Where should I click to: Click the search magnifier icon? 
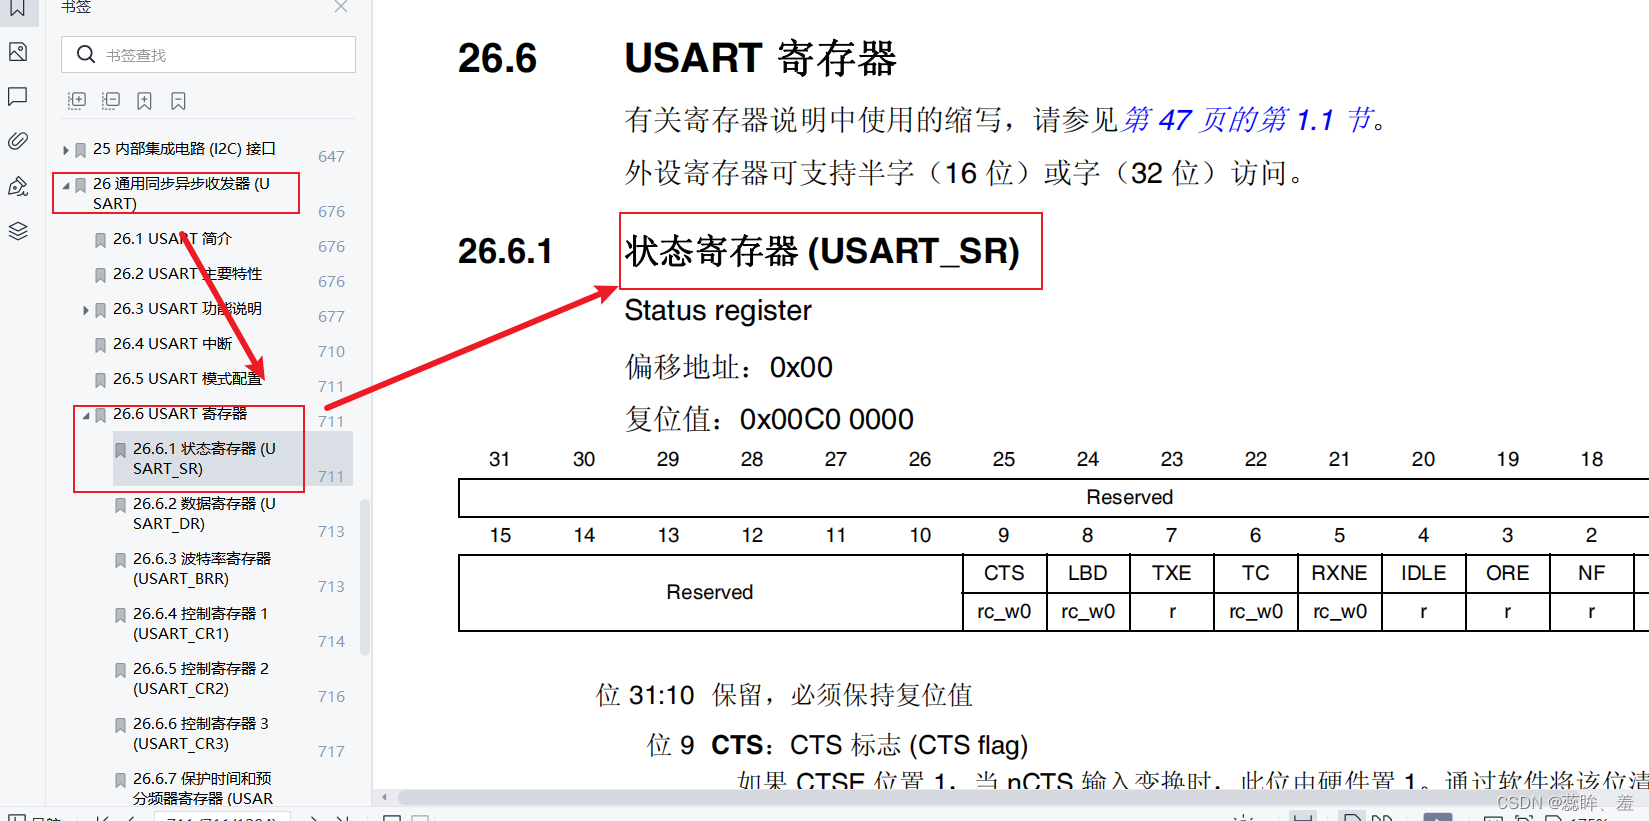86,54
